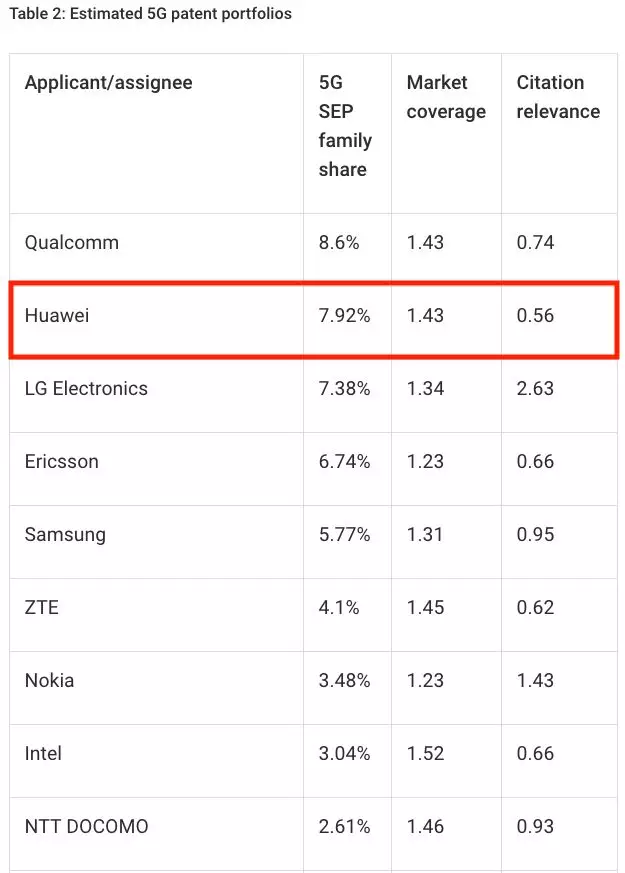Select Intel's 1.52 market coverage value
Viewport: 625px width, 873px height.
[425, 754]
